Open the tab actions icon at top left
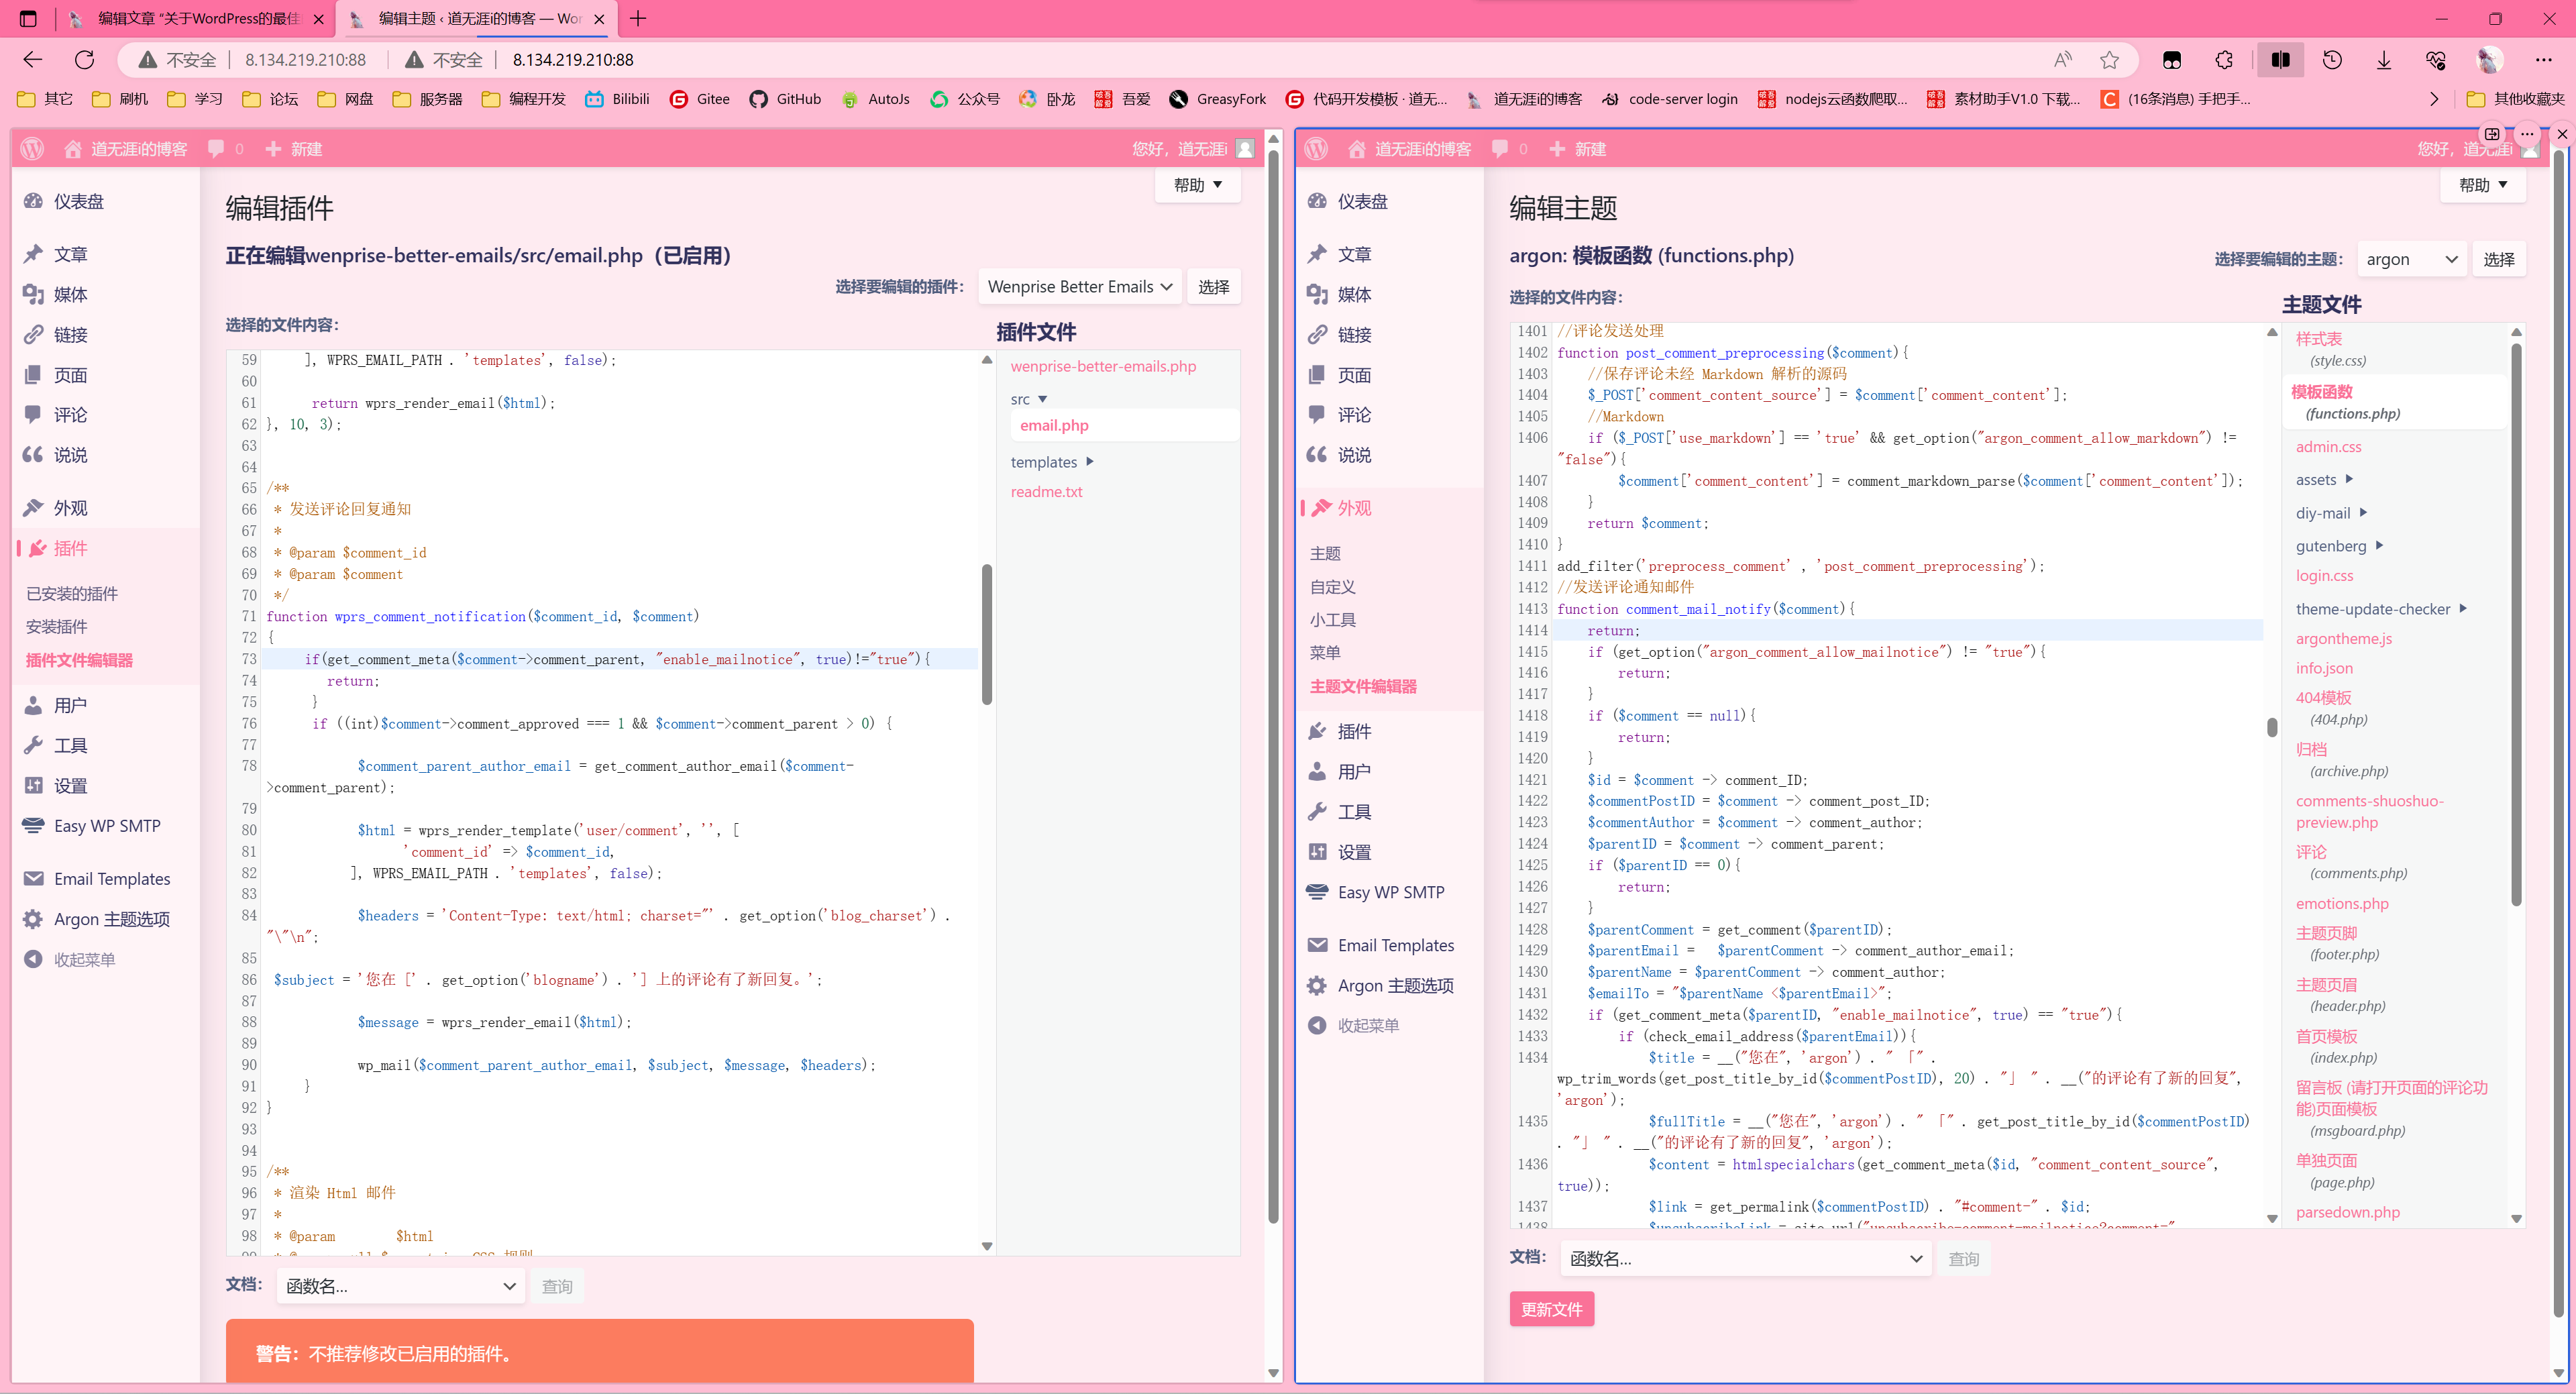This screenshot has height=1394, width=2576. [28, 19]
